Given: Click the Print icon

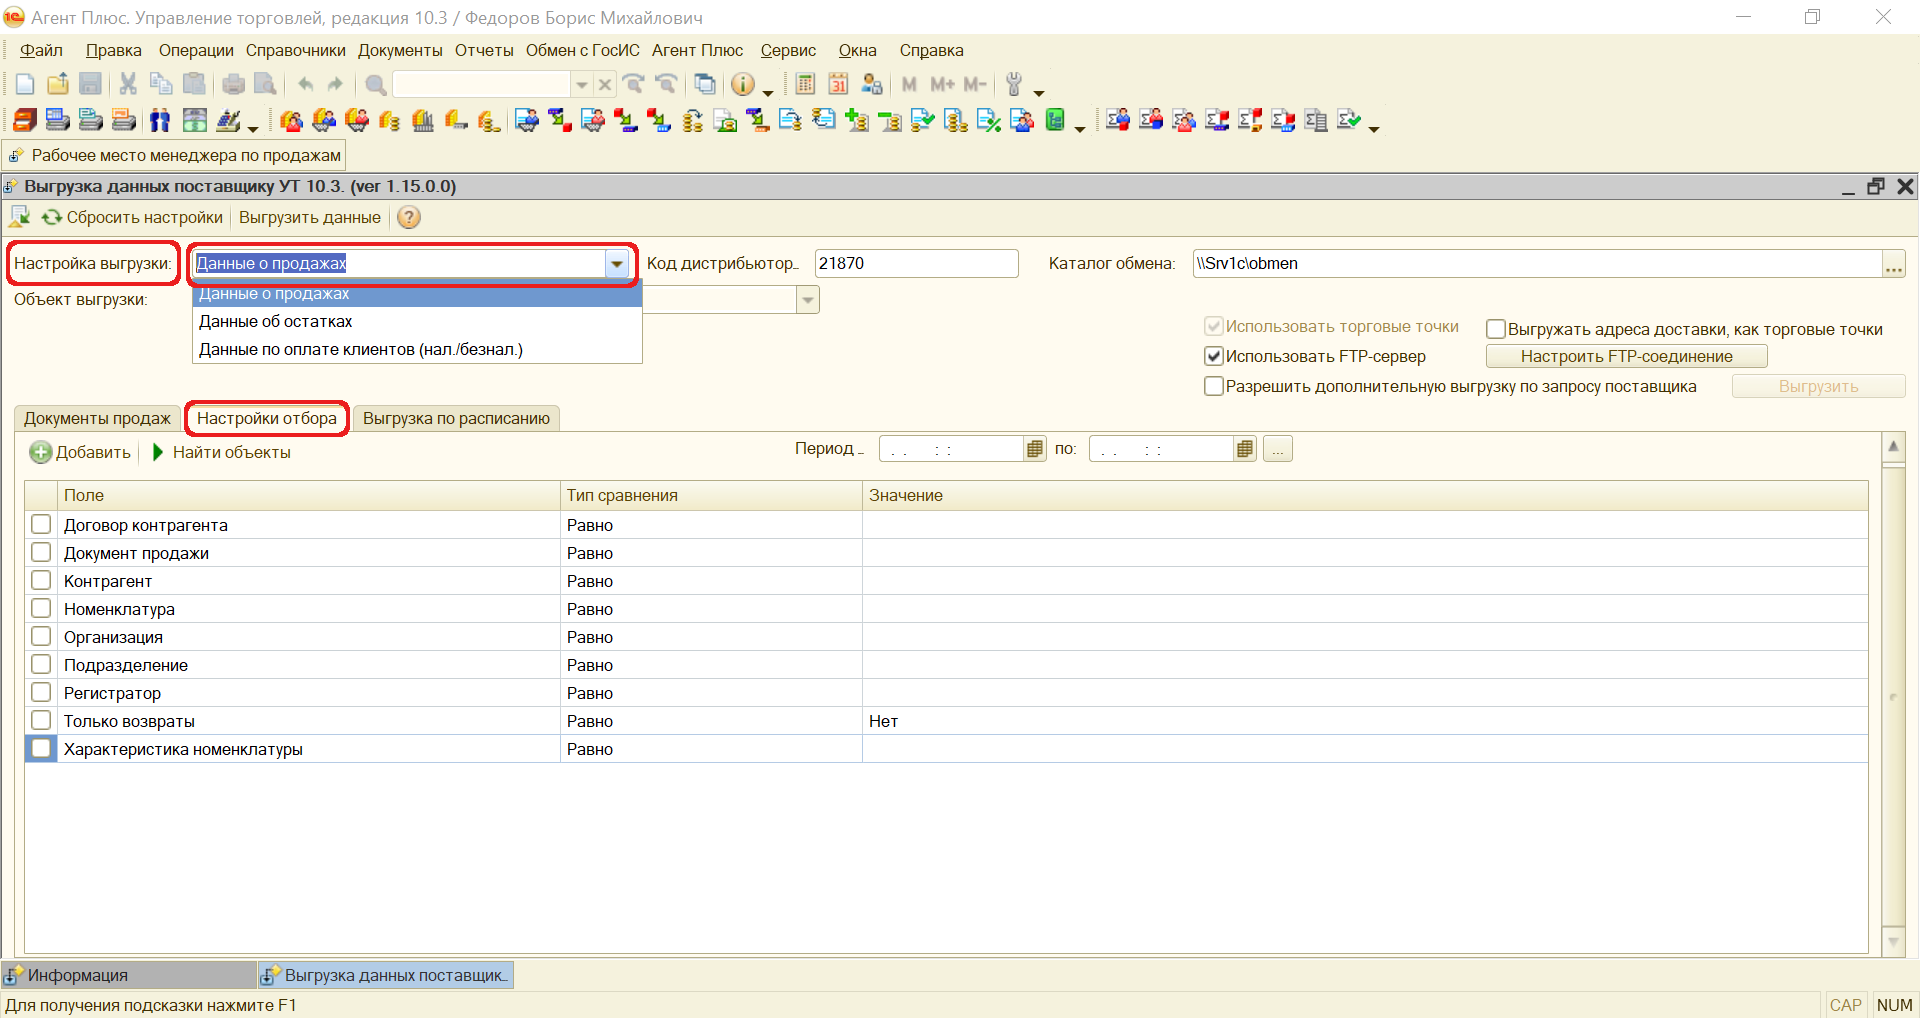Looking at the screenshot, I should point(233,85).
